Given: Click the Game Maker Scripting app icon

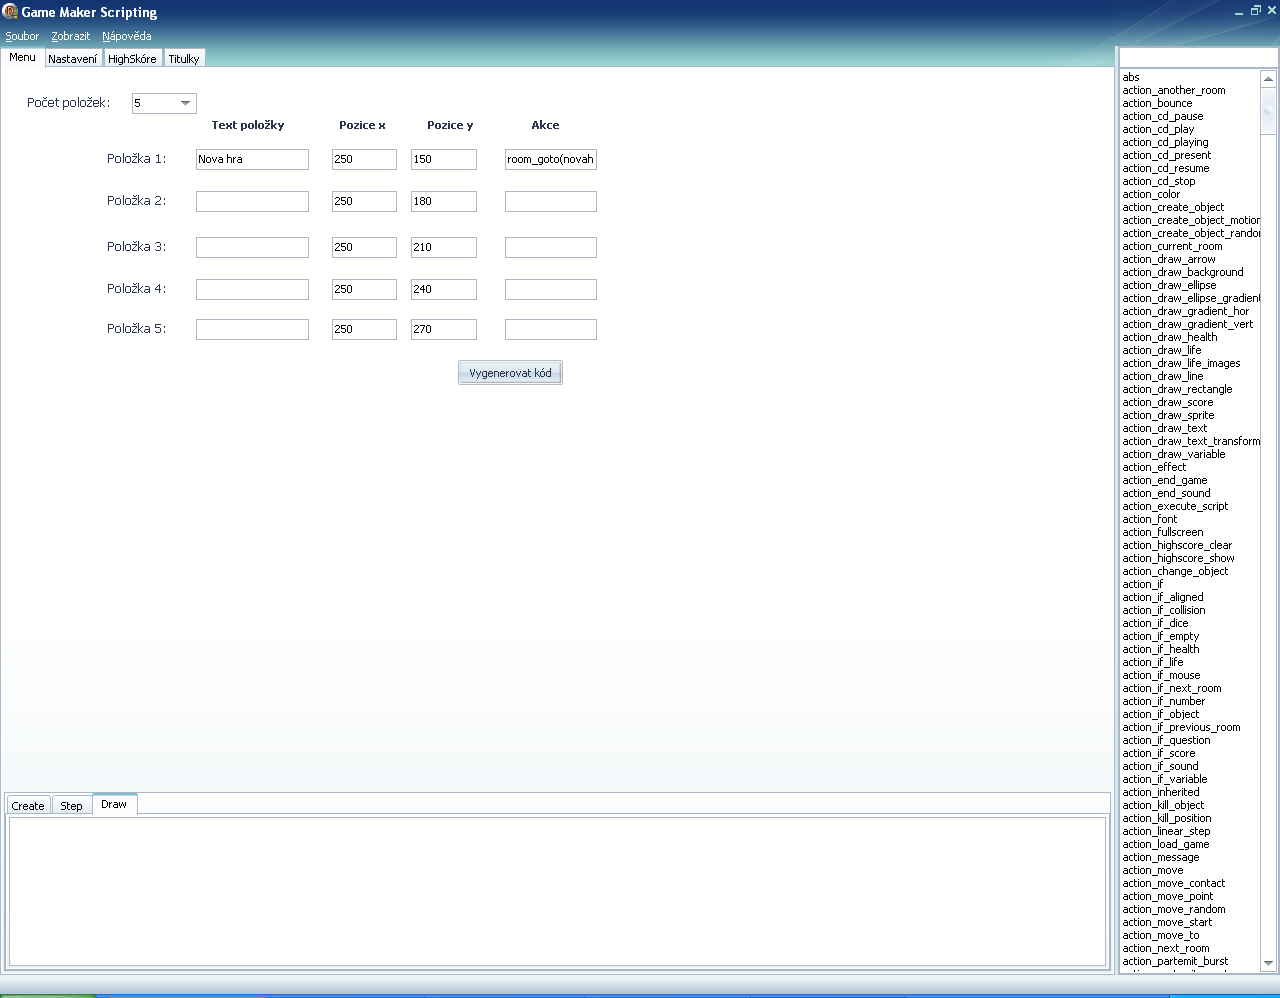Looking at the screenshot, I should point(11,12).
